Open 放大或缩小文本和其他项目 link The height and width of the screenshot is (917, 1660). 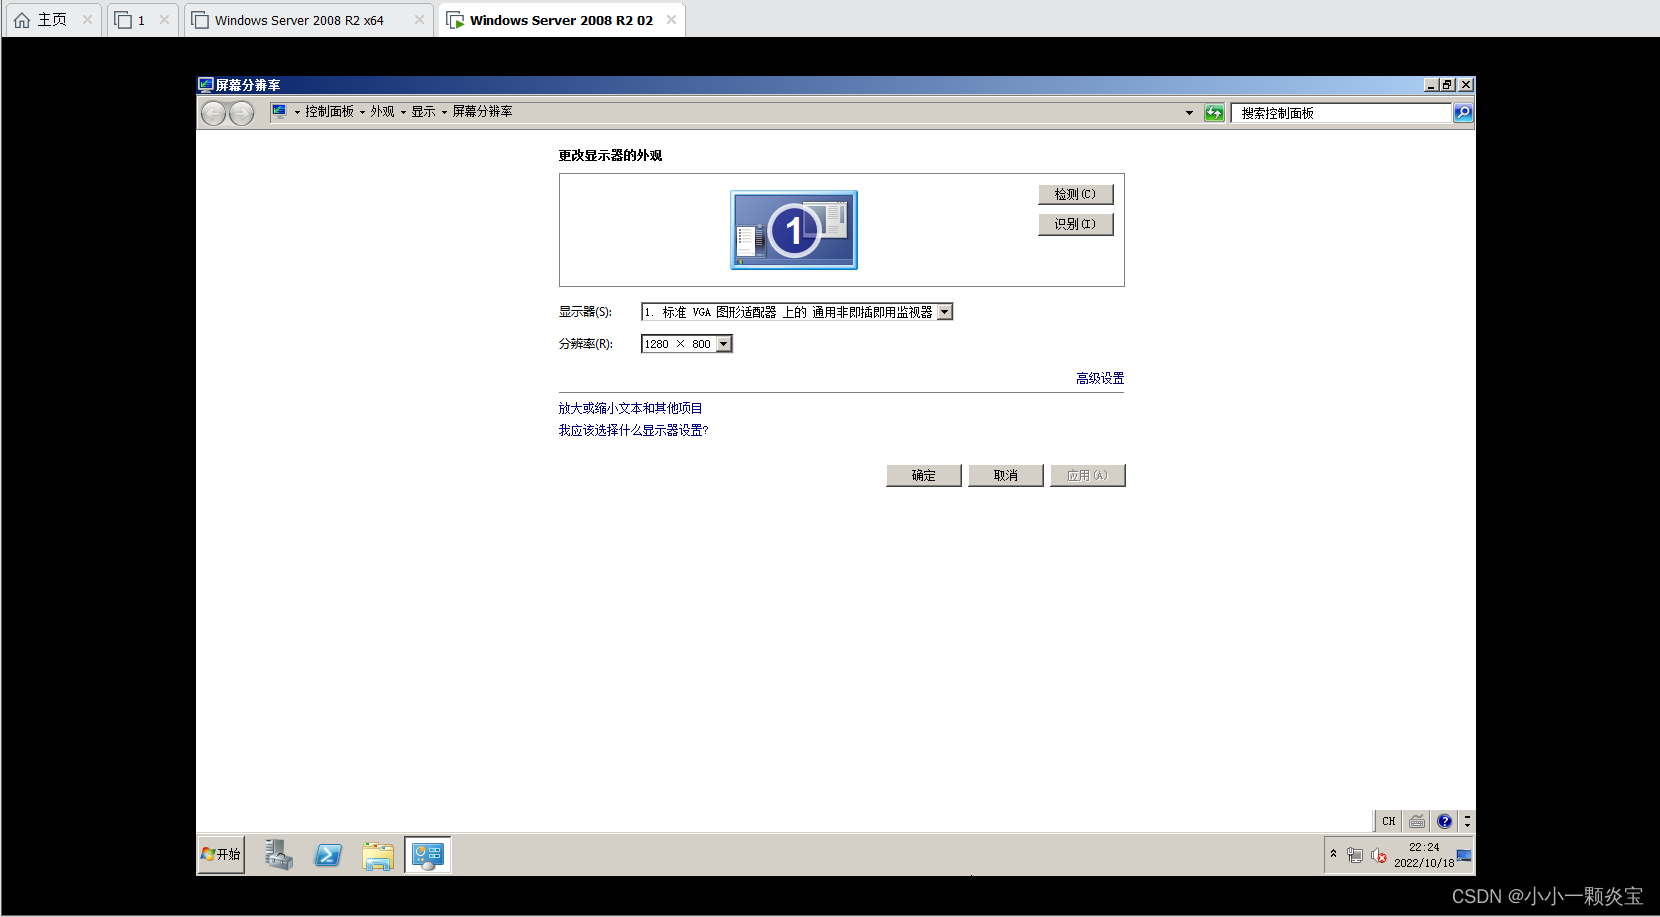click(x=630, y=408)
